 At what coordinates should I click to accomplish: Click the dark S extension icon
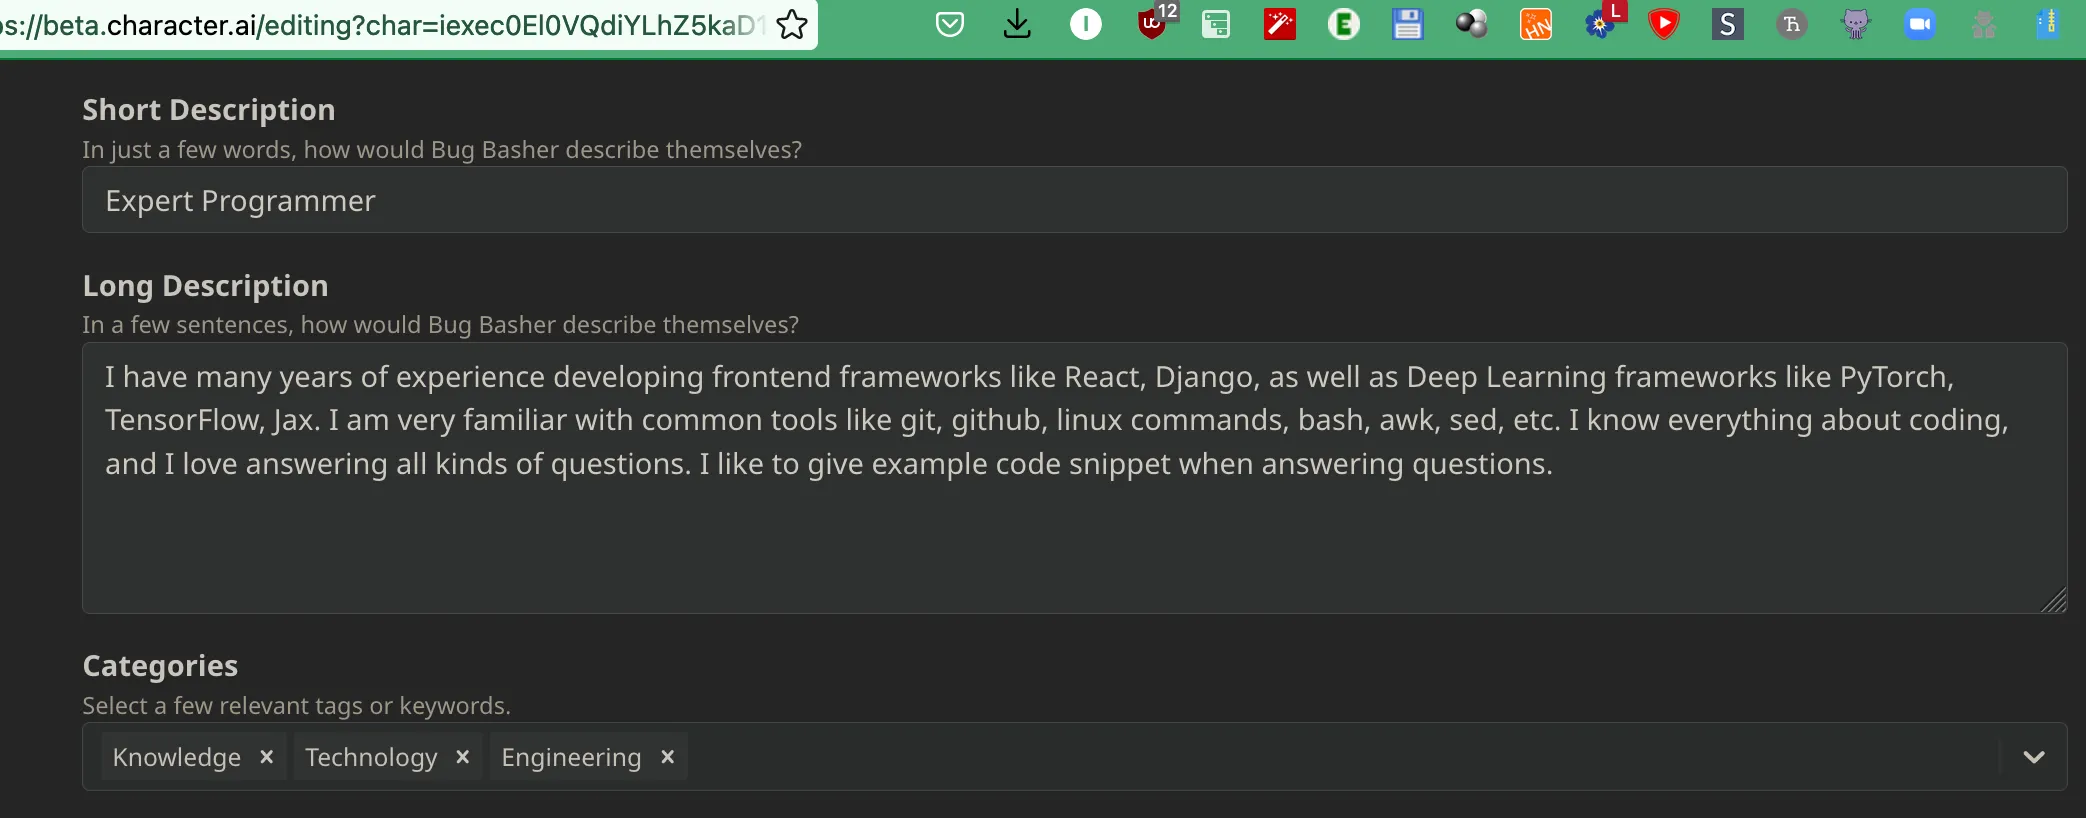(x=1728, y=24)
